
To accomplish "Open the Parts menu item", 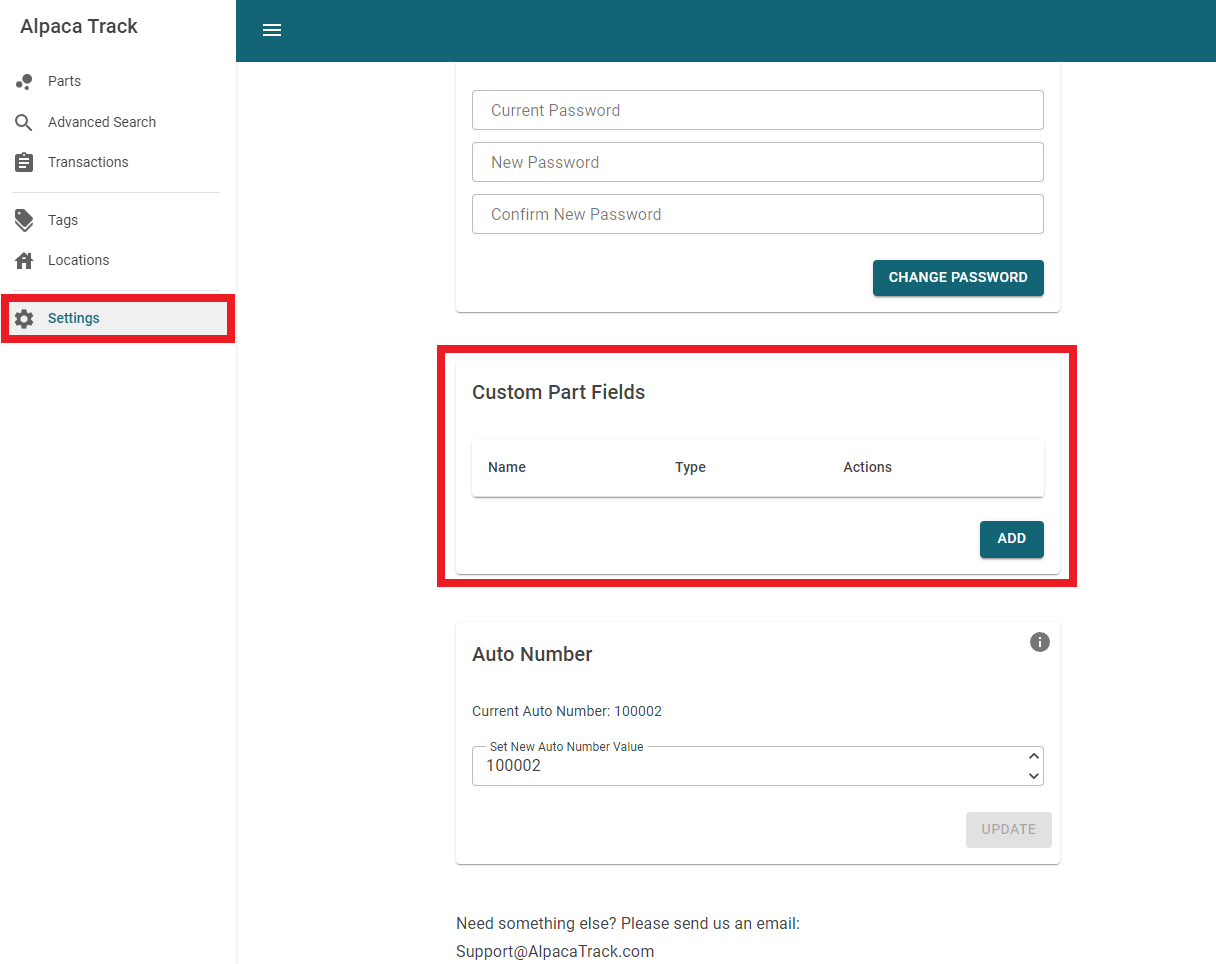I will tap(65, 82).
